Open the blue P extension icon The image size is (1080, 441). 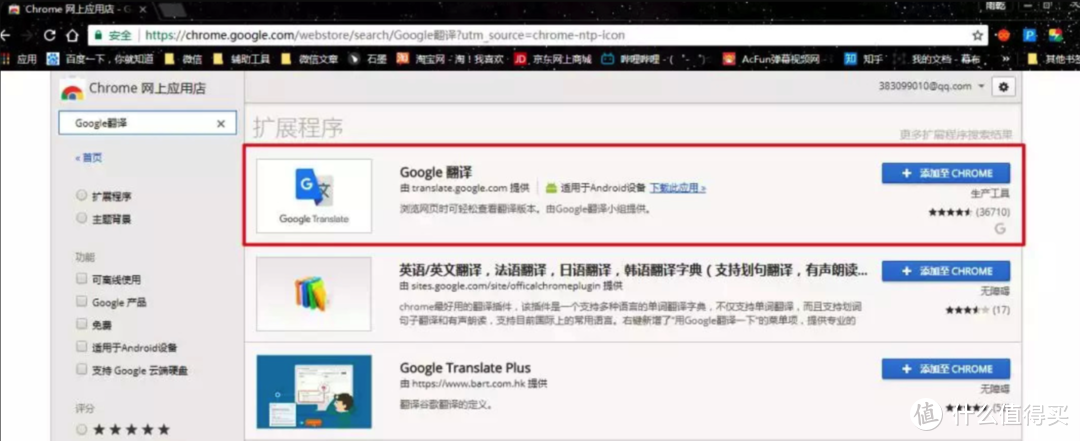[1030, 35]
